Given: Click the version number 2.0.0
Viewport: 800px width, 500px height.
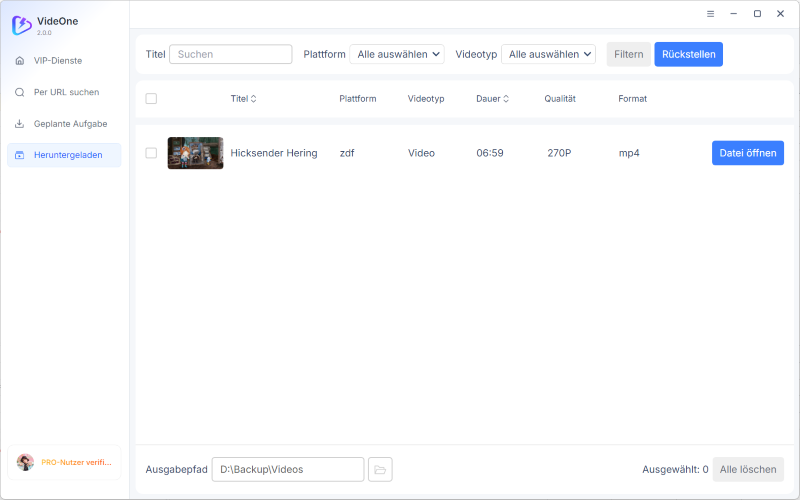Looking at the screenshot, I should 44,33.
